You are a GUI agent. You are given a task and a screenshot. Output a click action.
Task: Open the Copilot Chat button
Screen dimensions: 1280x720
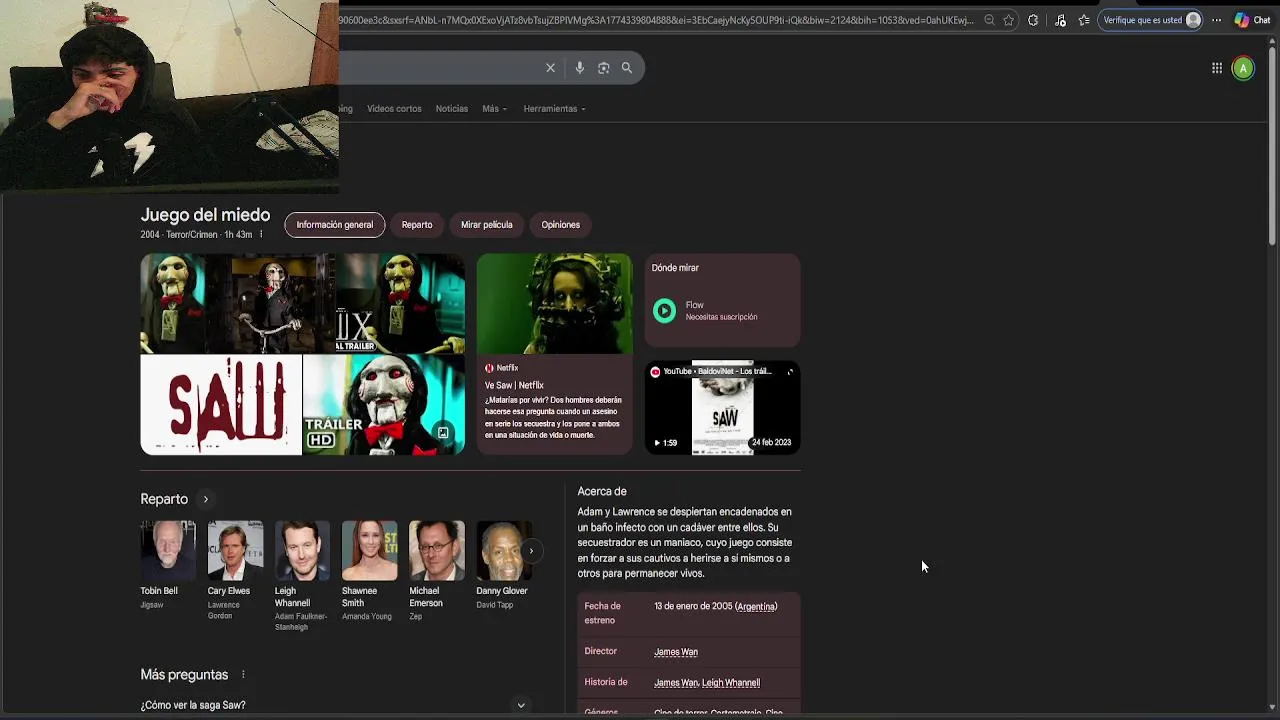click(x=1252, y=20)
